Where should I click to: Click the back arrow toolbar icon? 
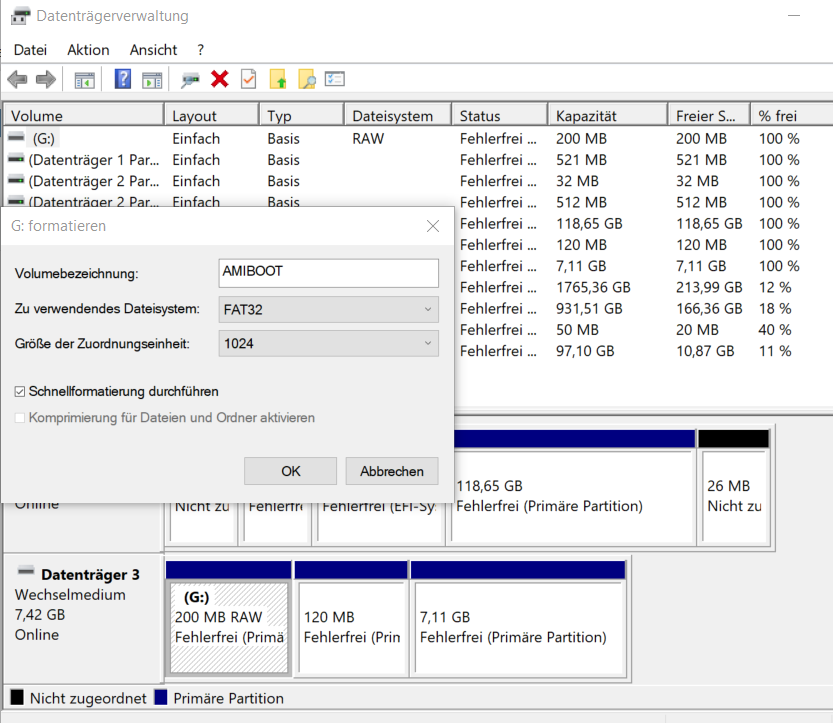click(17, 80)
